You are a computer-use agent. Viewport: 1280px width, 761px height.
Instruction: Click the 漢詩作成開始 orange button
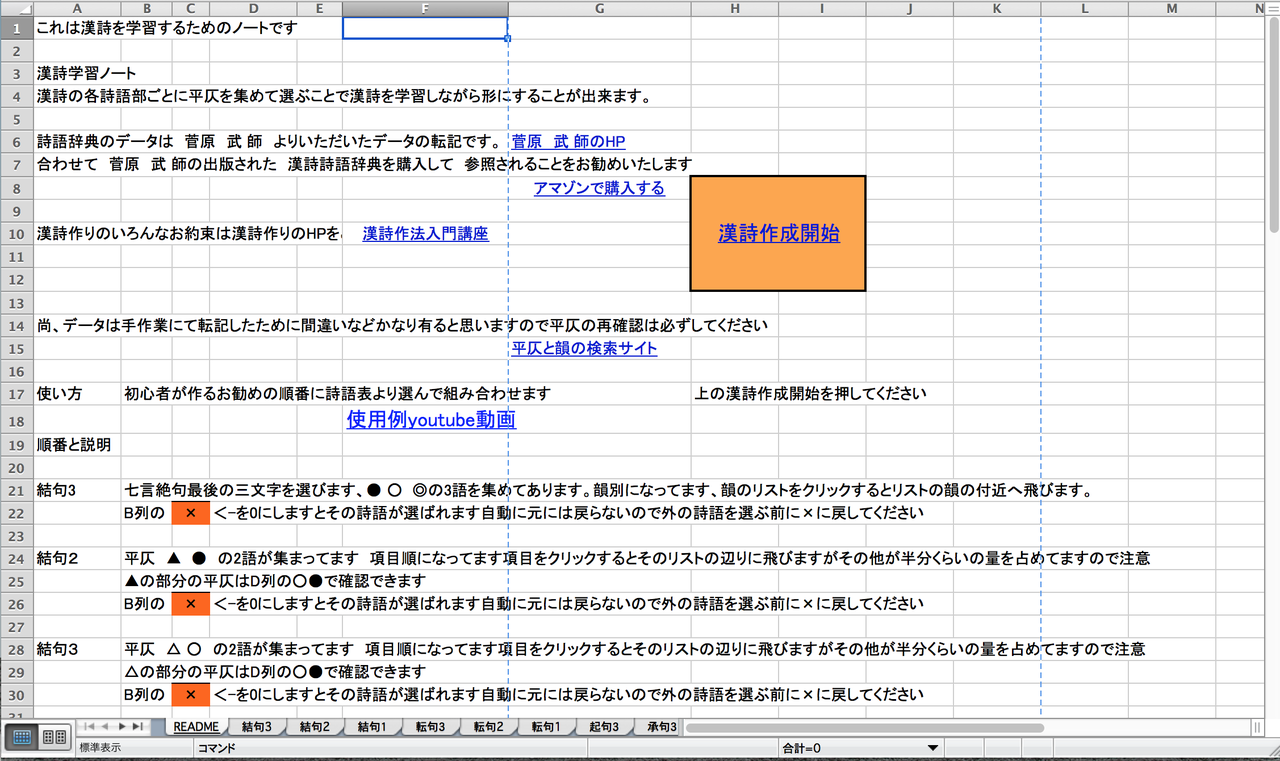click(x=778, y=233)
